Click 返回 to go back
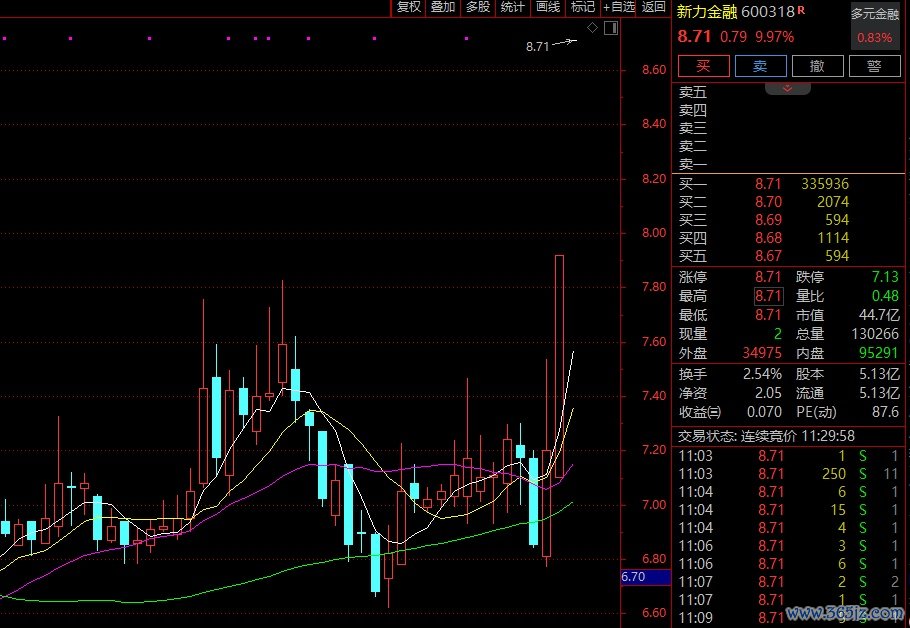910x628 pixels. pyautogui.click(x=653, y=7)
